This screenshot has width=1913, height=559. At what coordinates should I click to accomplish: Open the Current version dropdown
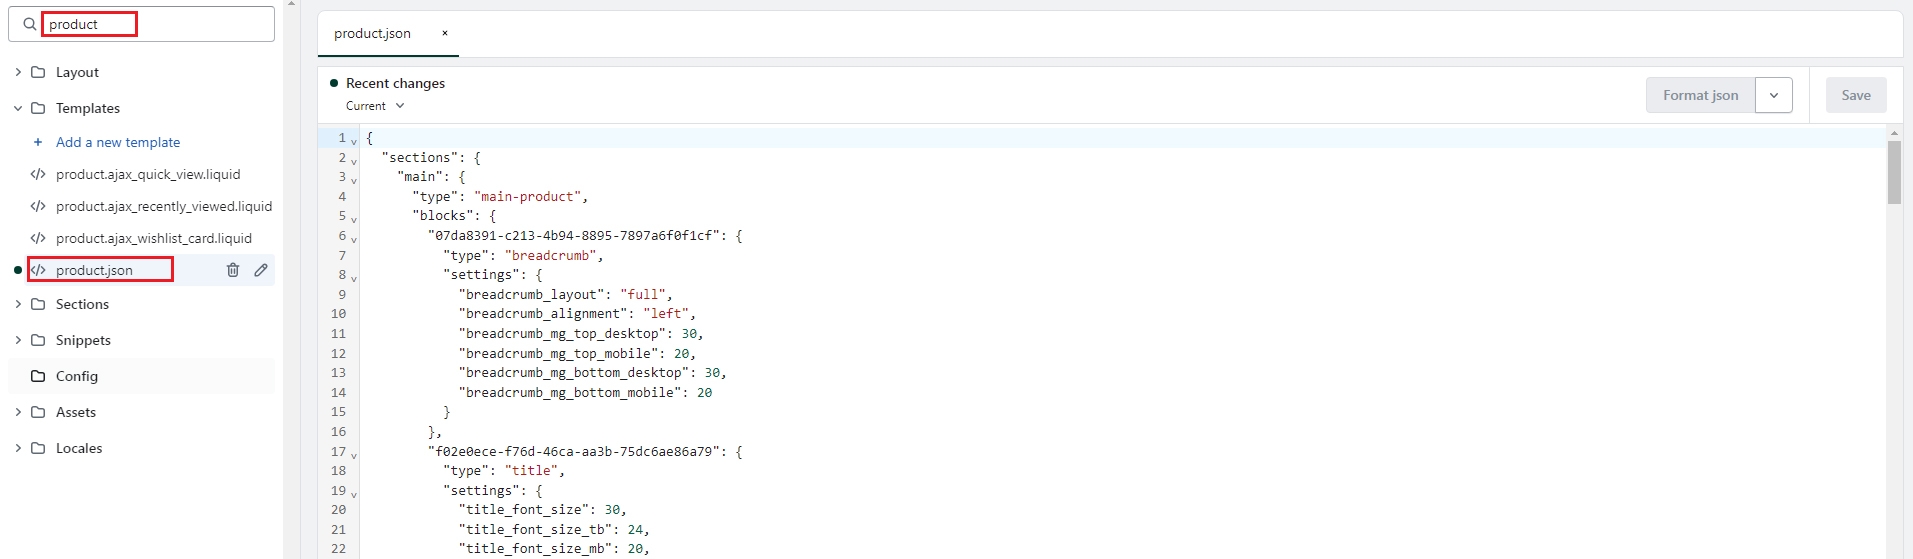[375, 106]
